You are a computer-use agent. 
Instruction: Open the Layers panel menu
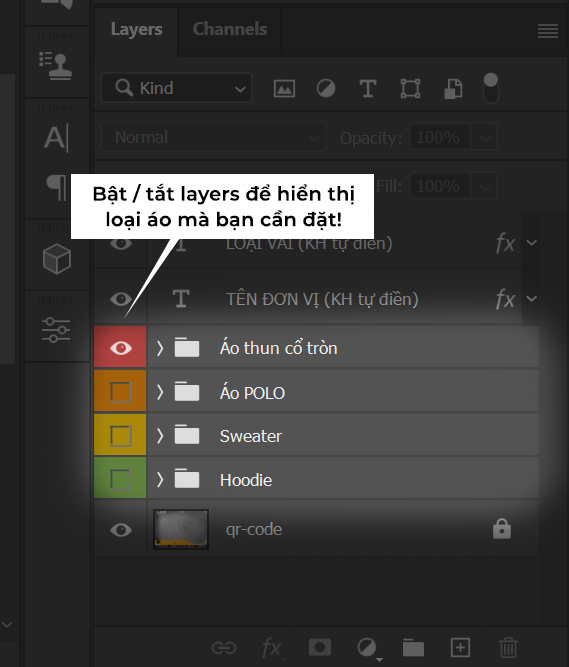pos(548,31)
